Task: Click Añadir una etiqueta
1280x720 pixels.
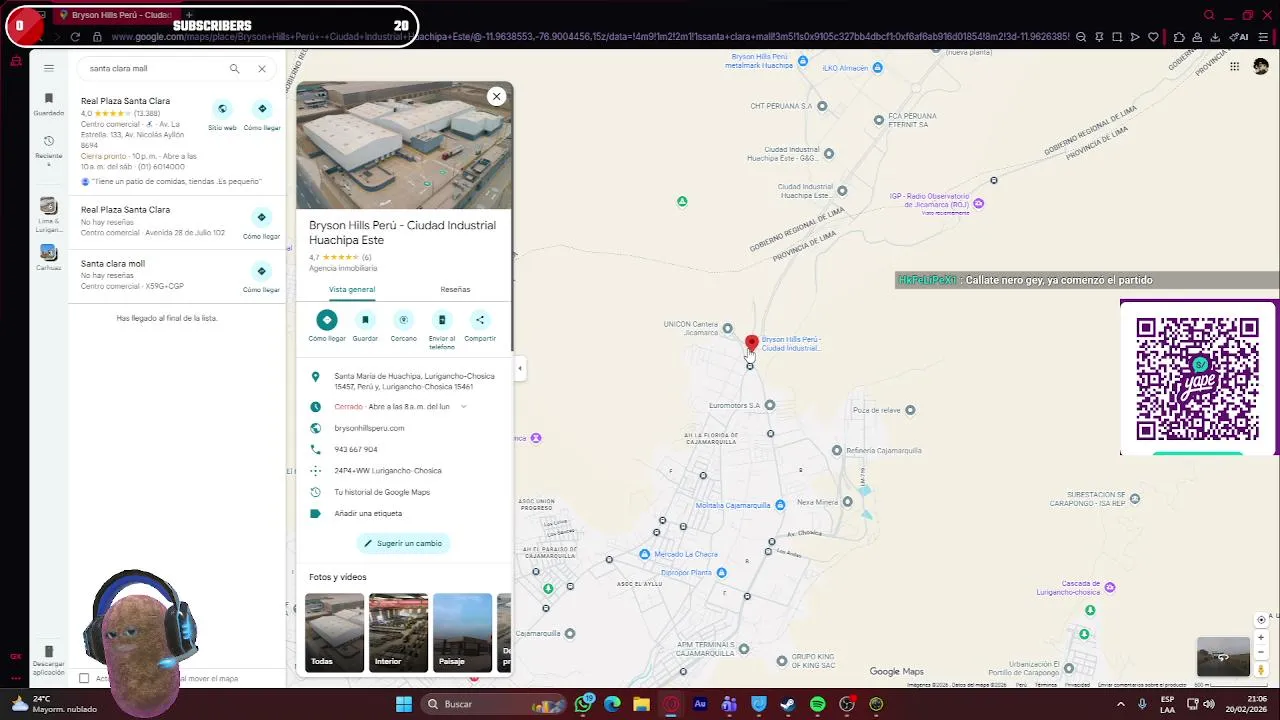Action: click(x=368, y=513)
